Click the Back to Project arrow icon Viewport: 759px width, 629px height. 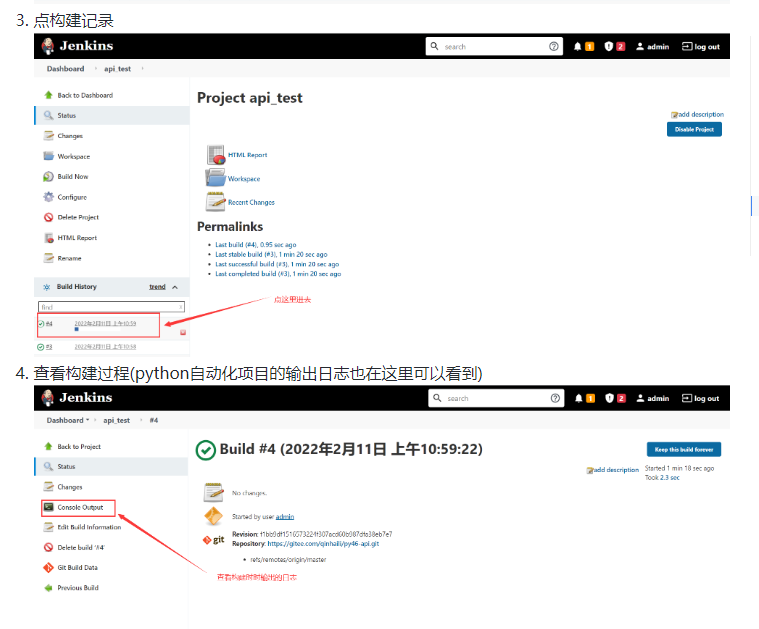coord(48,446)
